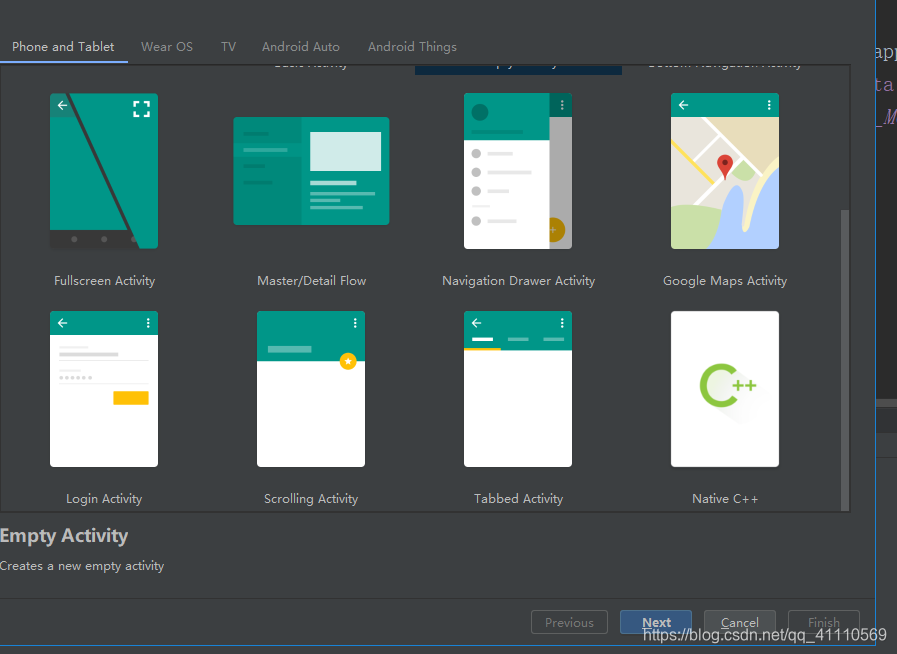Choose the Login Activity template thumbnail
The height and width of the screenshot is (654, 897).
104,389
